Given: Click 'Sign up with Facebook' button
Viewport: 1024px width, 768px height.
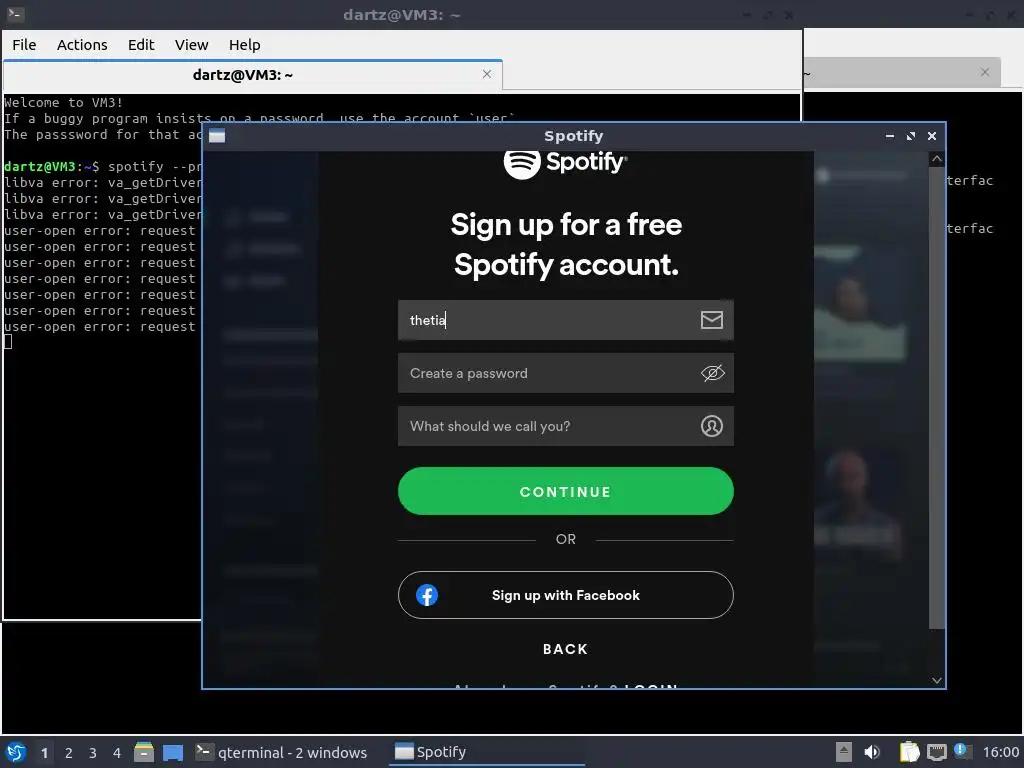Looking at the screenshot, I should click(x=566, y=595).
